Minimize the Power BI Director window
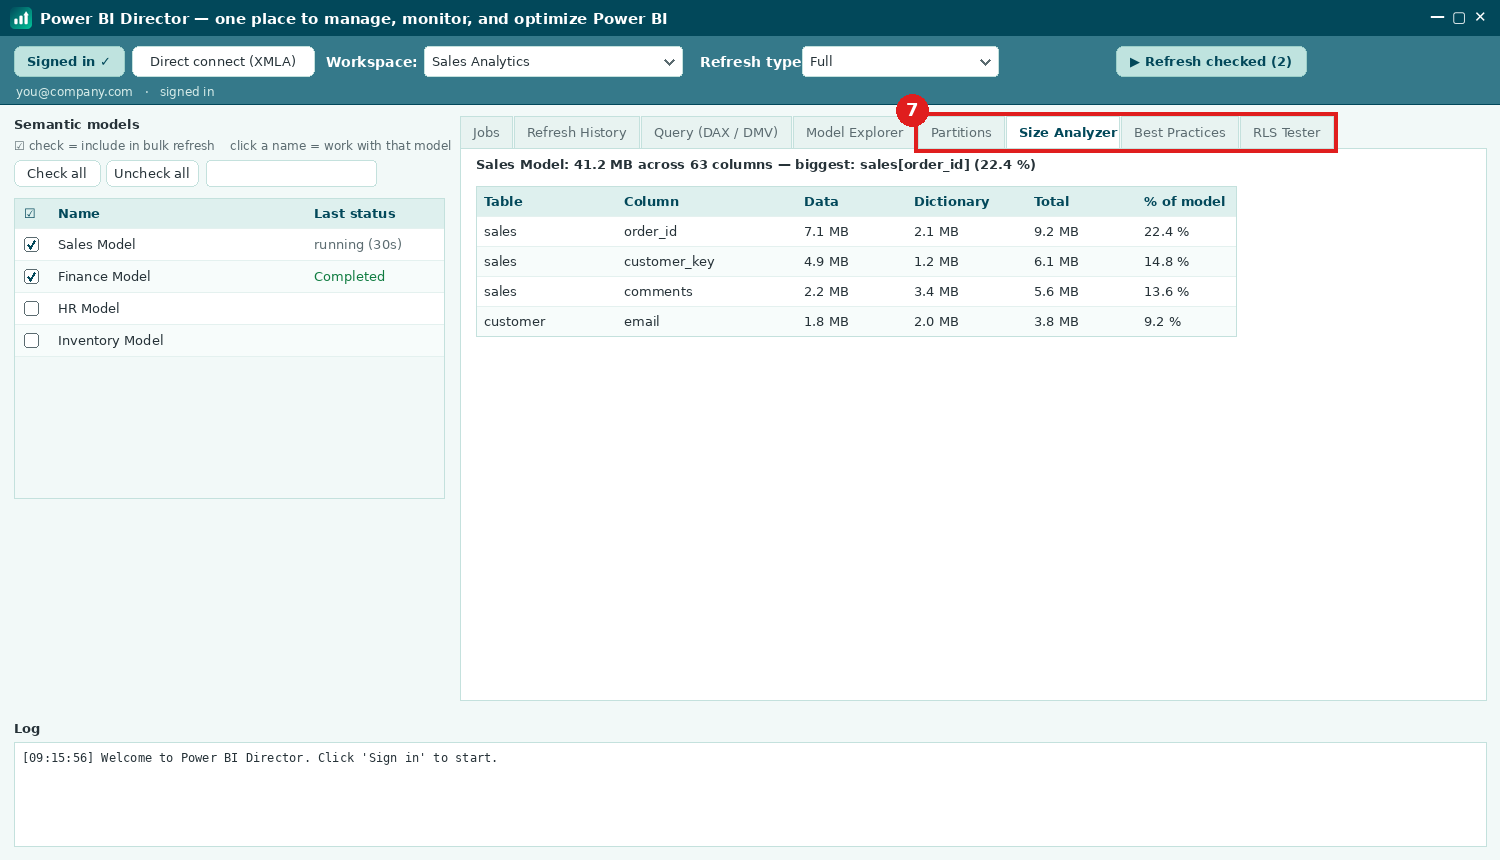 click(1437, 17)
